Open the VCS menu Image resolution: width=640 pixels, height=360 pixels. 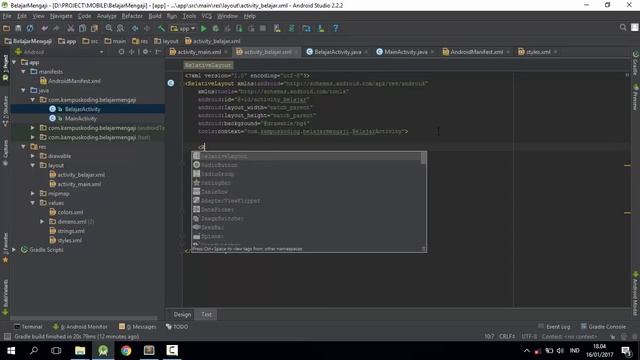tap(207, 16)
